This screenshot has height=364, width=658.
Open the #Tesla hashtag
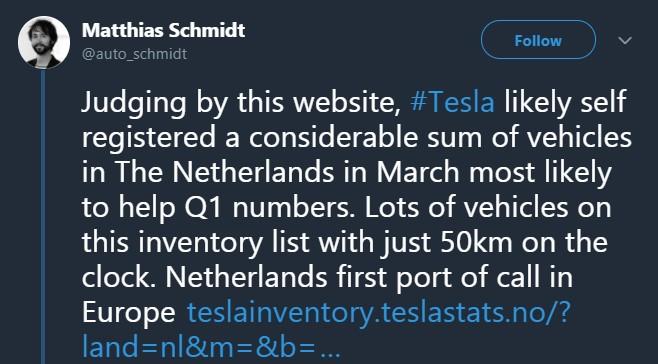[452, 102]
